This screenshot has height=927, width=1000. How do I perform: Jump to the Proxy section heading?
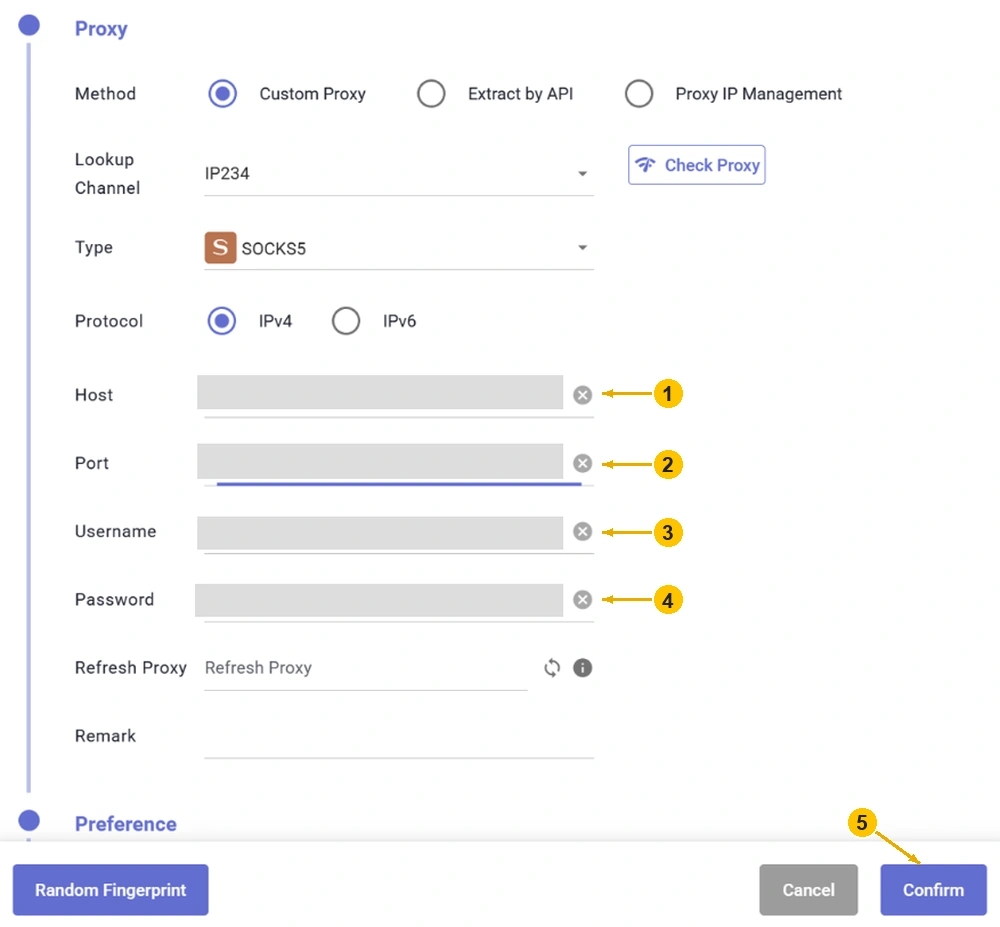pos(101,29)
